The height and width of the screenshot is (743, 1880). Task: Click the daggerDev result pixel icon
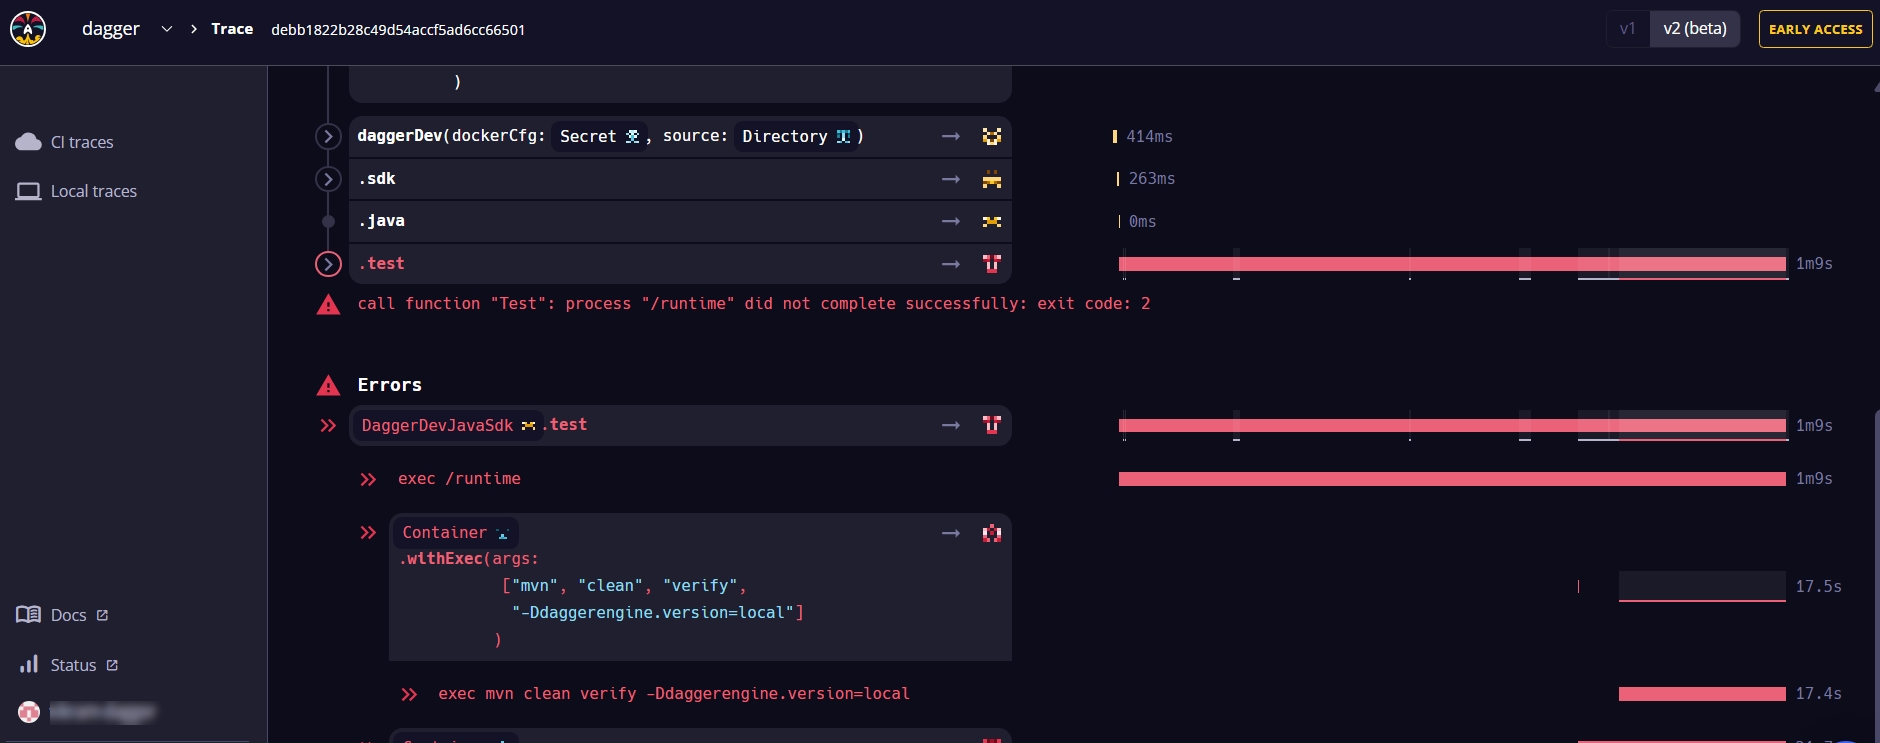[992, 136]
